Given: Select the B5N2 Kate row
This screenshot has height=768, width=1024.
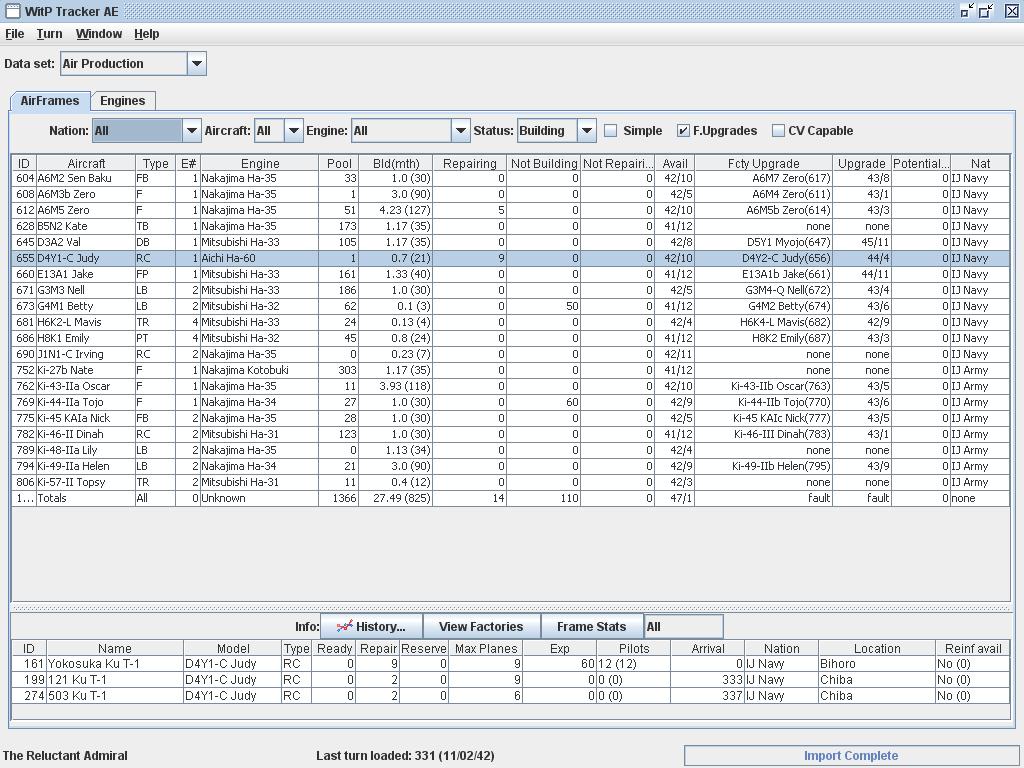Looking at the screenshot, I should [511, 226].
